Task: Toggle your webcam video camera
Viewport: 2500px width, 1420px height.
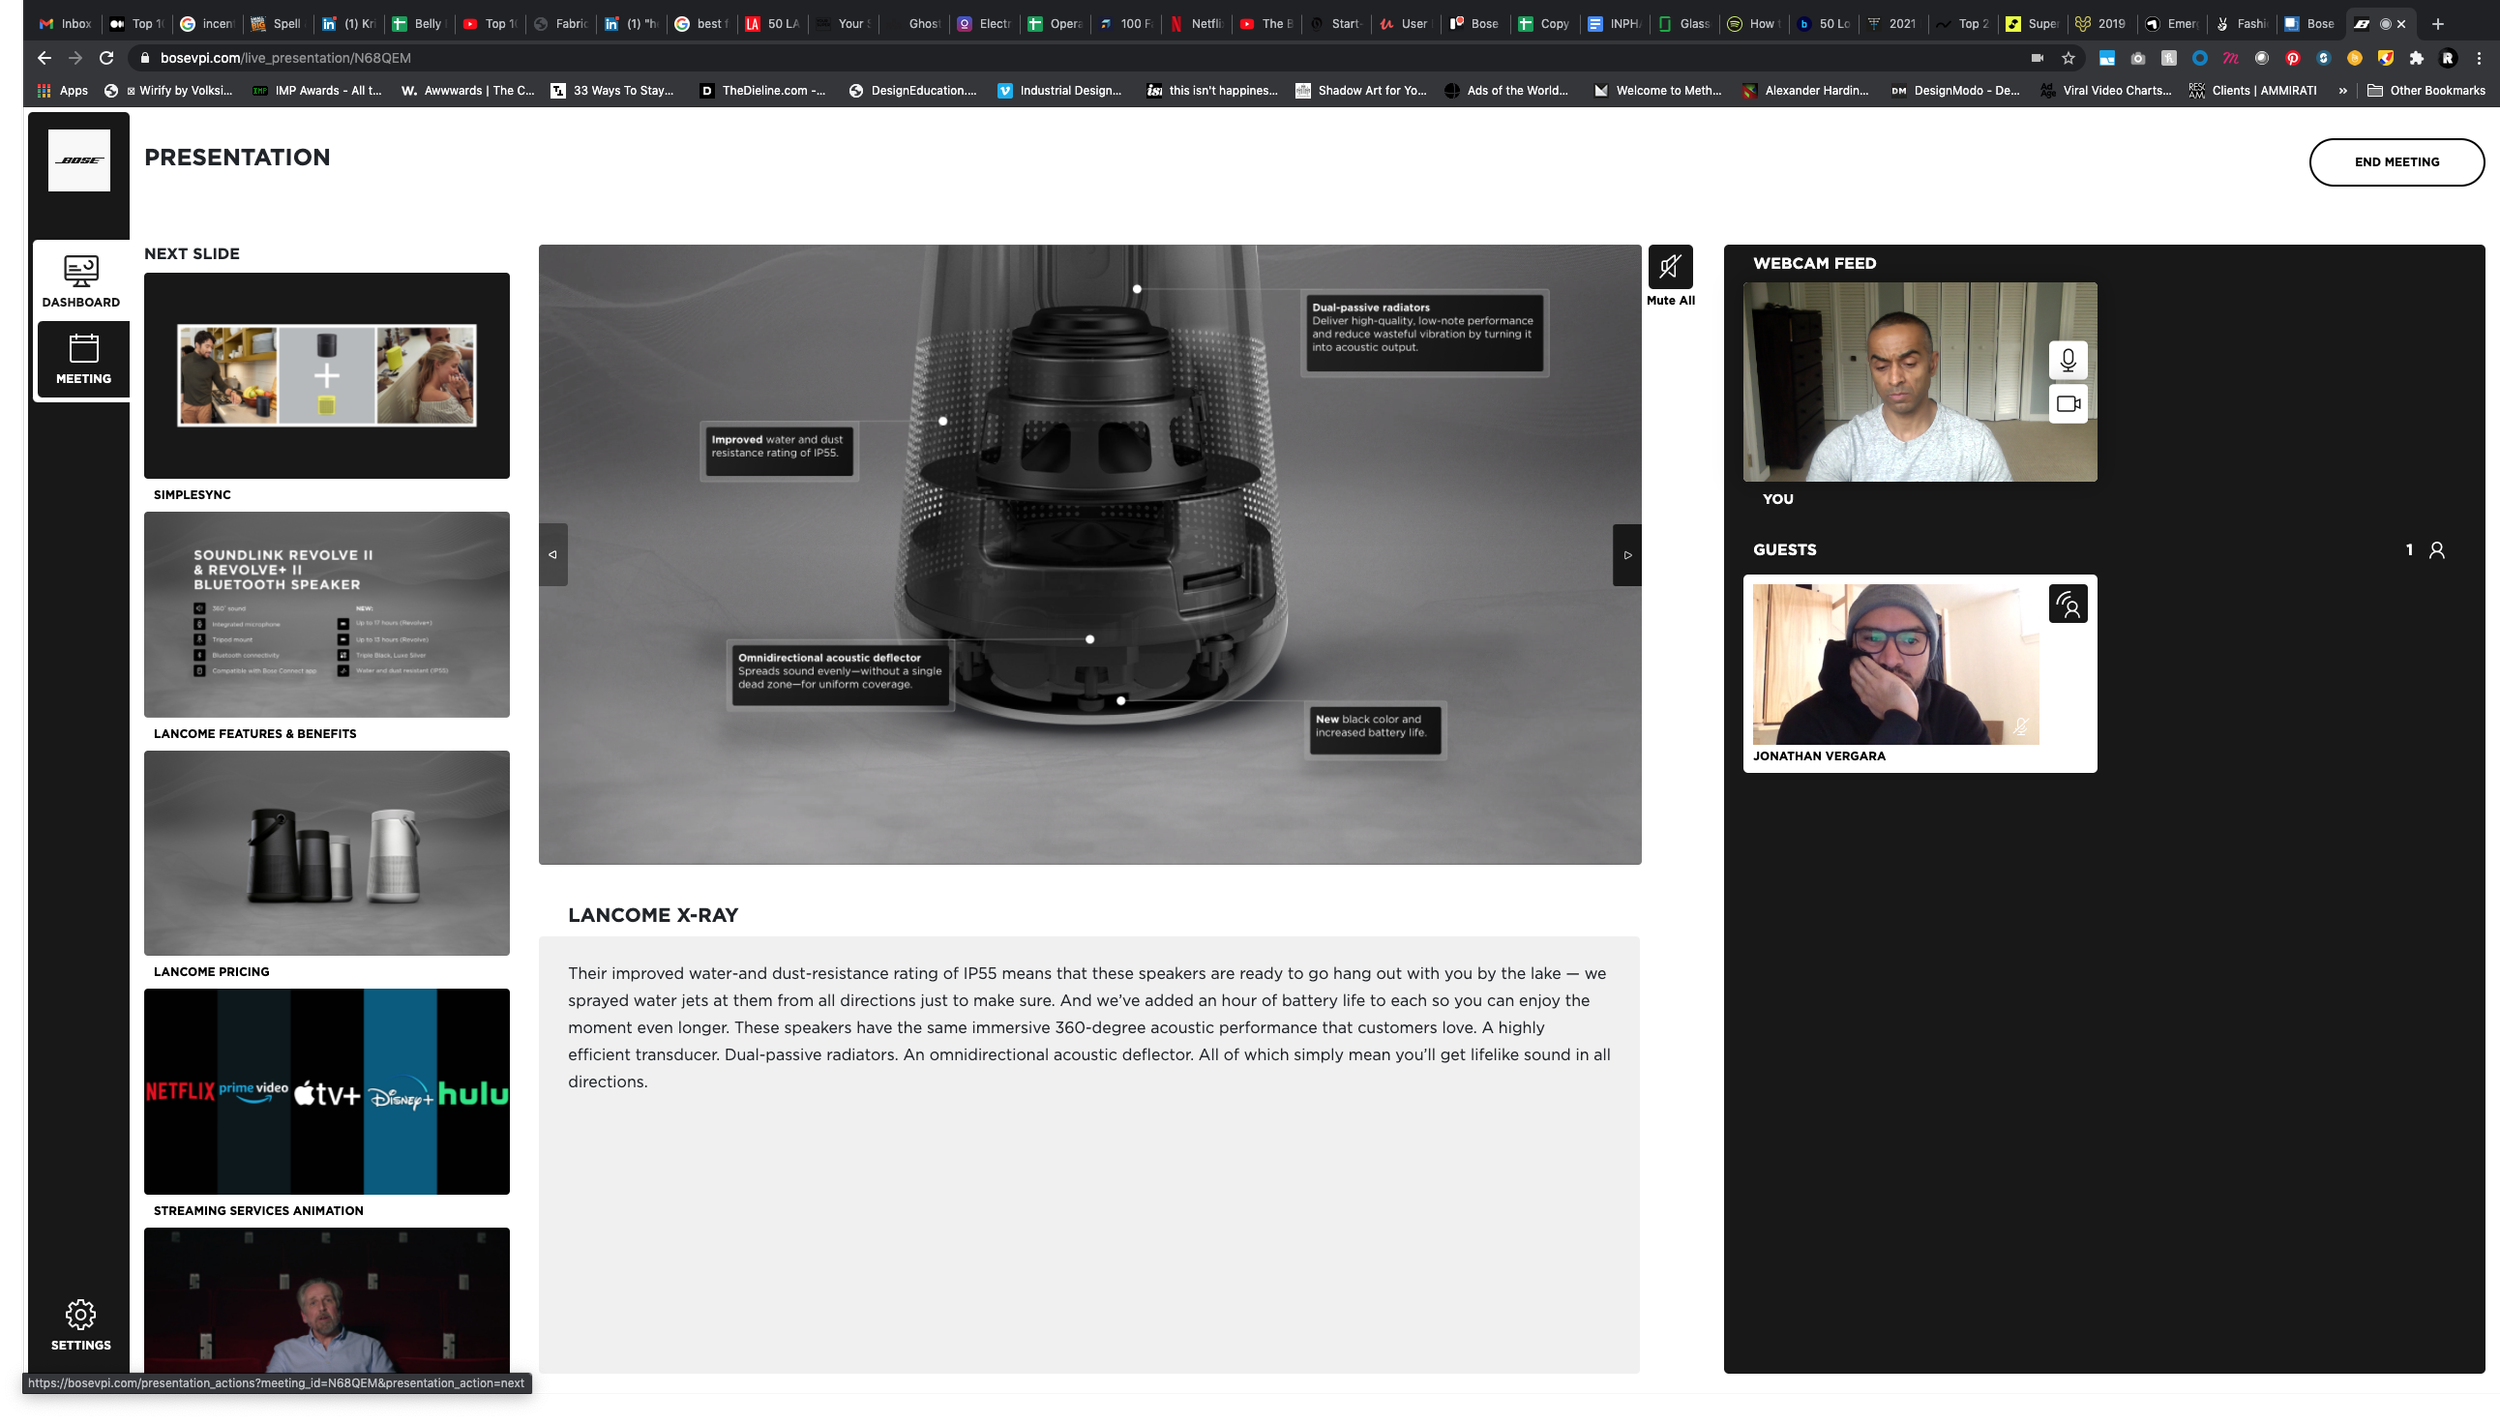Action: (2068, 404)
